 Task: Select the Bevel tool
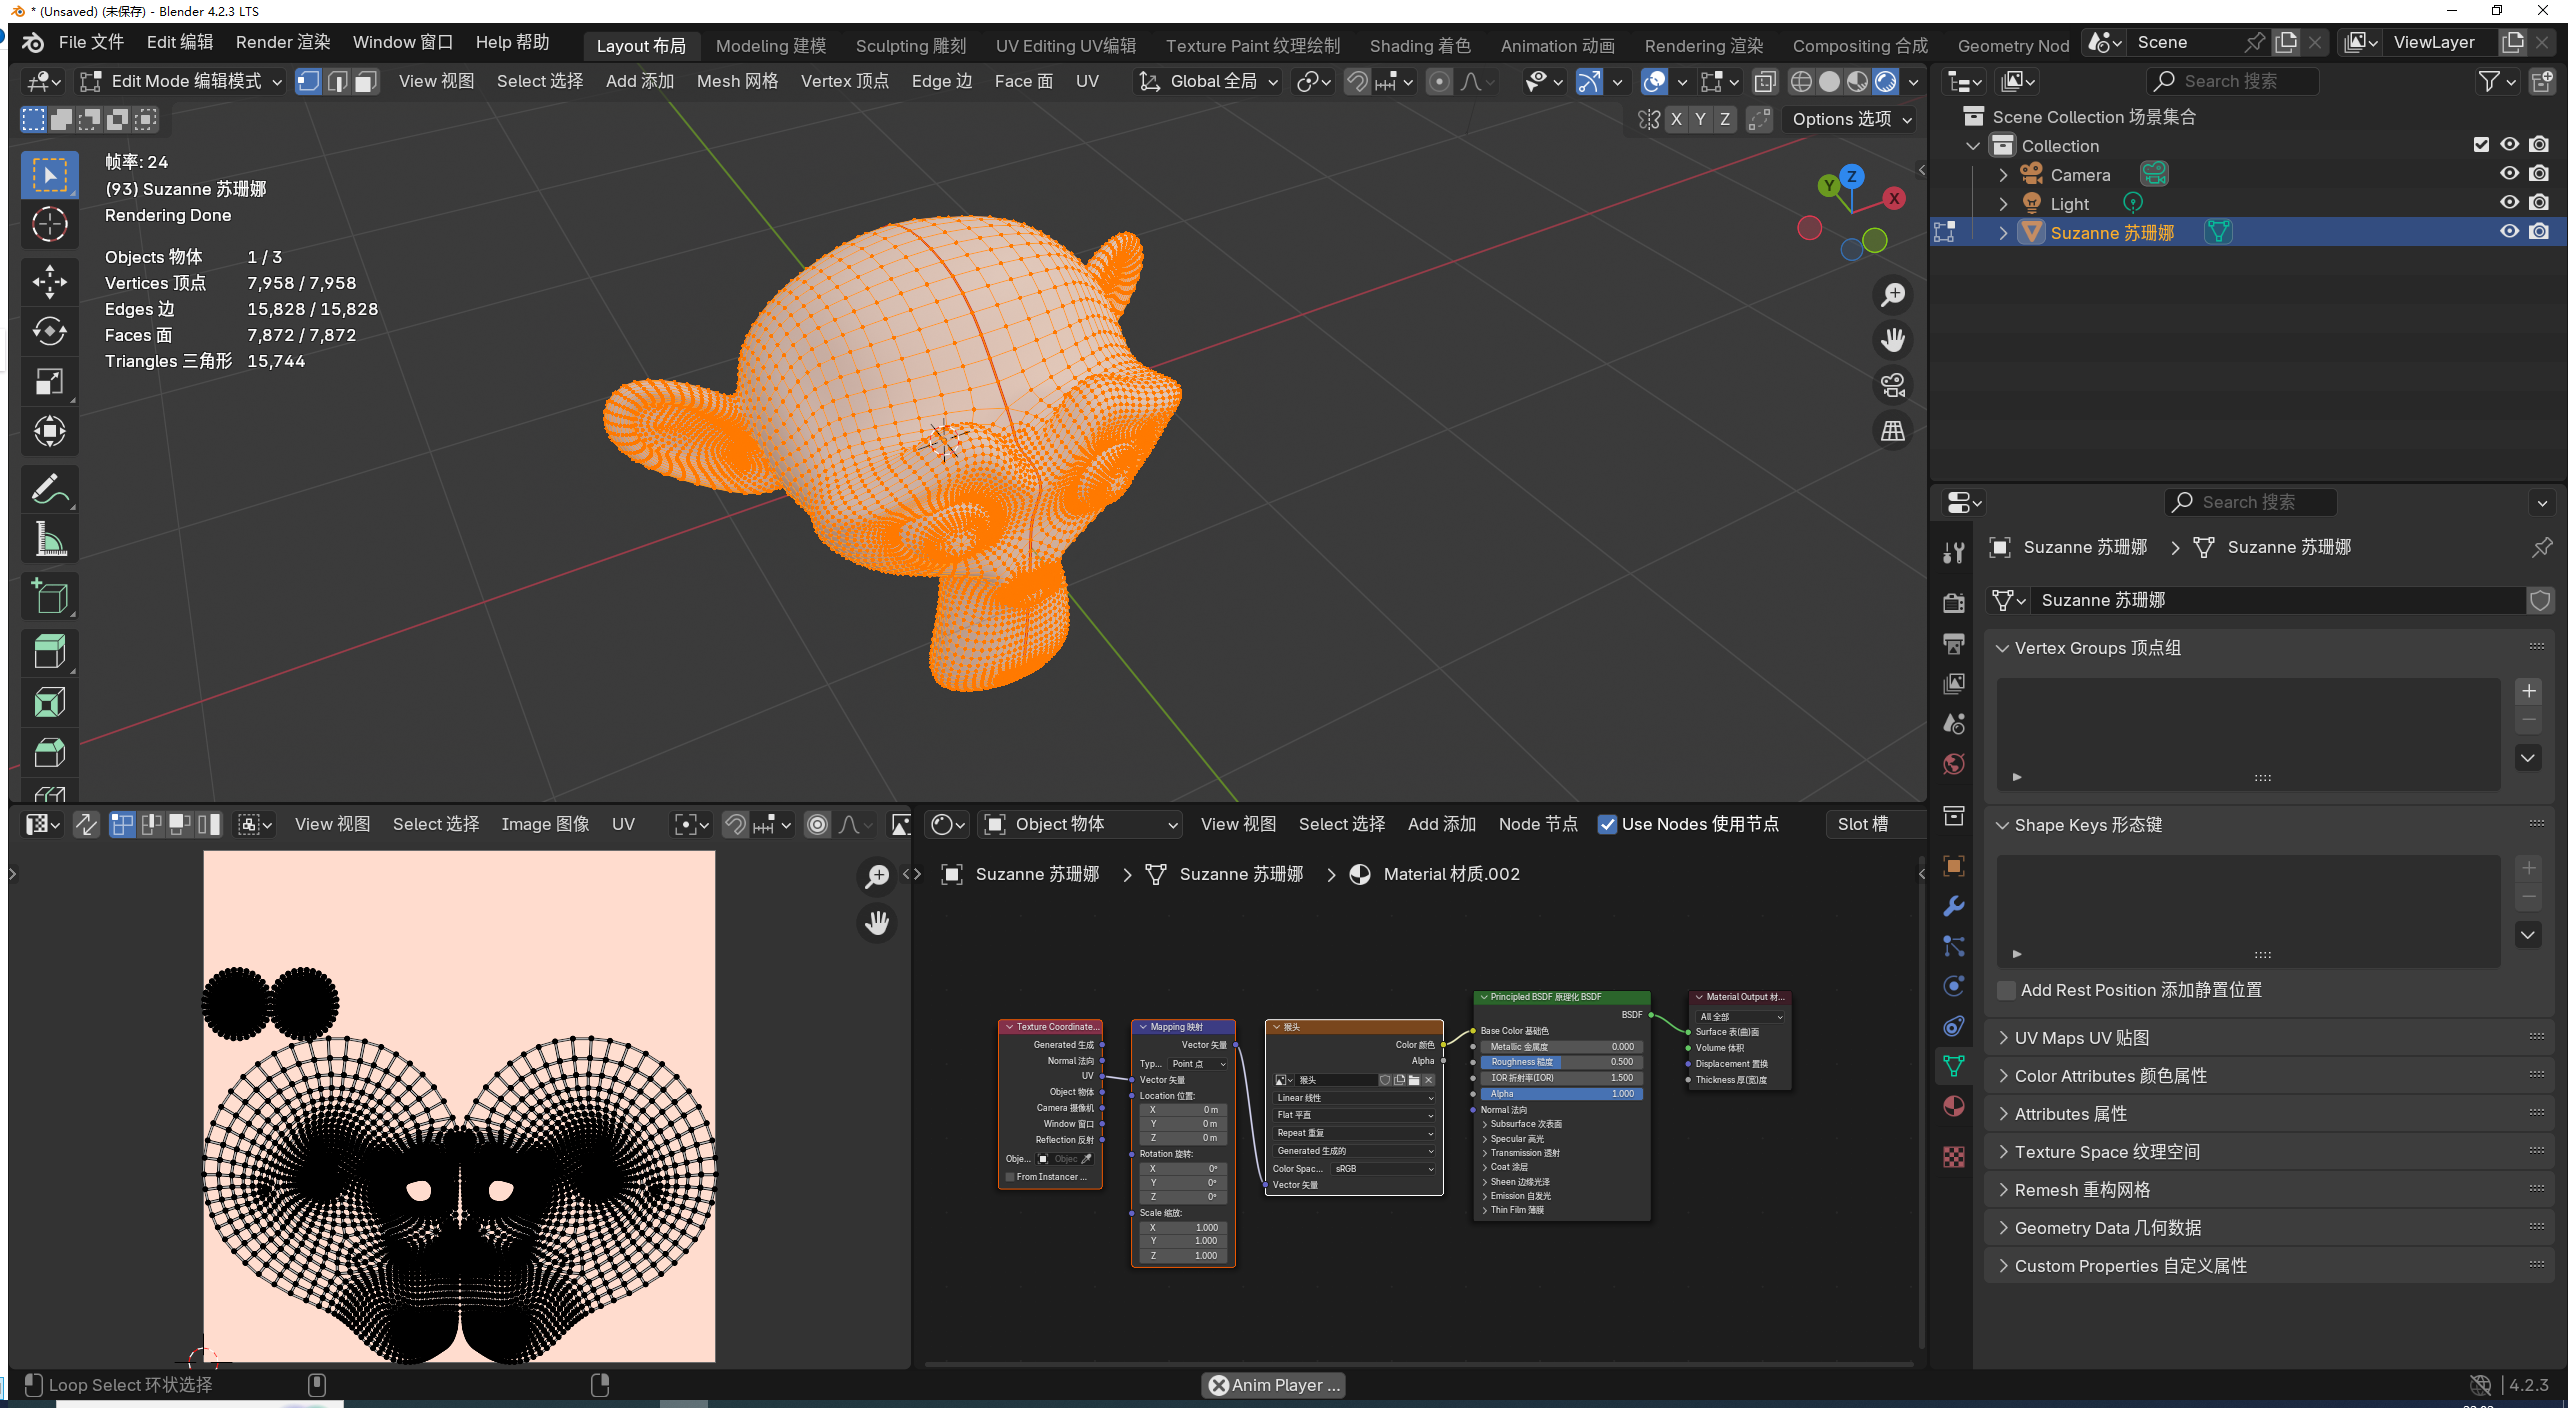coord(49,753)
